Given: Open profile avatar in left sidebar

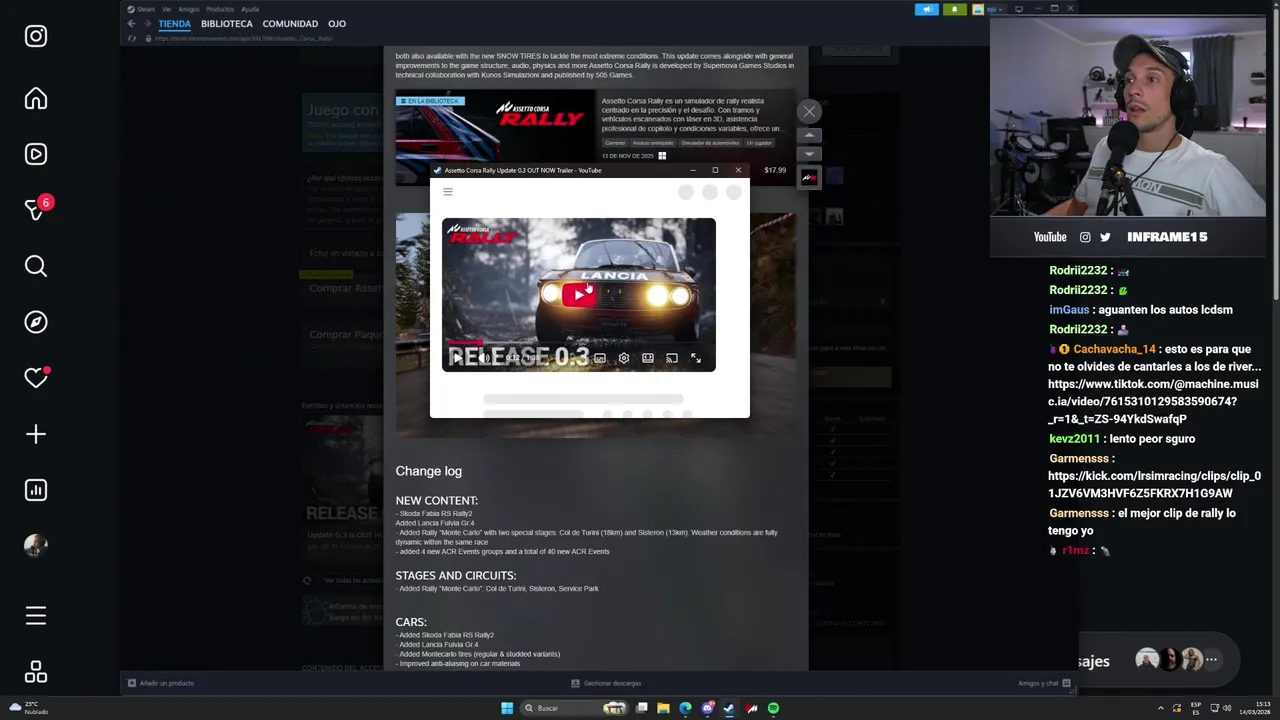Looking at the screenshot, I should click(36, 546).
